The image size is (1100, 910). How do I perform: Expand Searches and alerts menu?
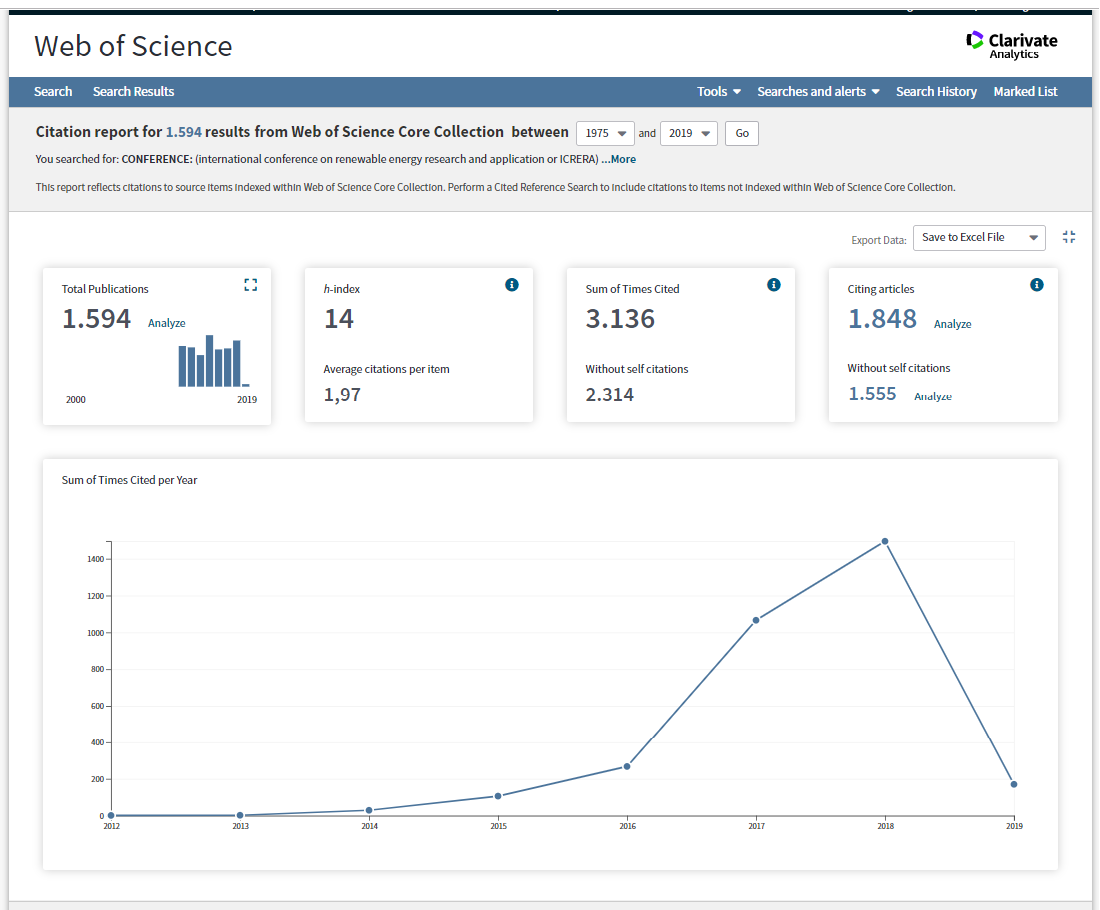point(819,92)
